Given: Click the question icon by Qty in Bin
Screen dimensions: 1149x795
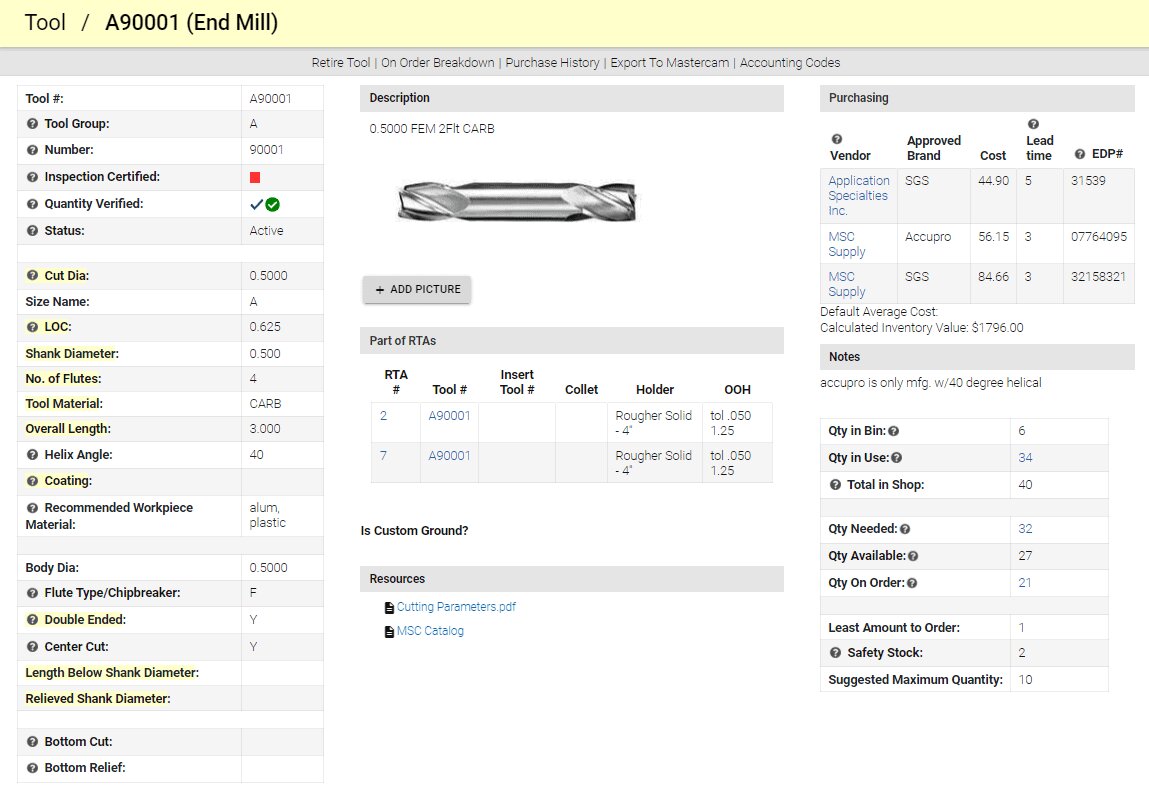Looking at the screenshot, I should click(893, 431).
